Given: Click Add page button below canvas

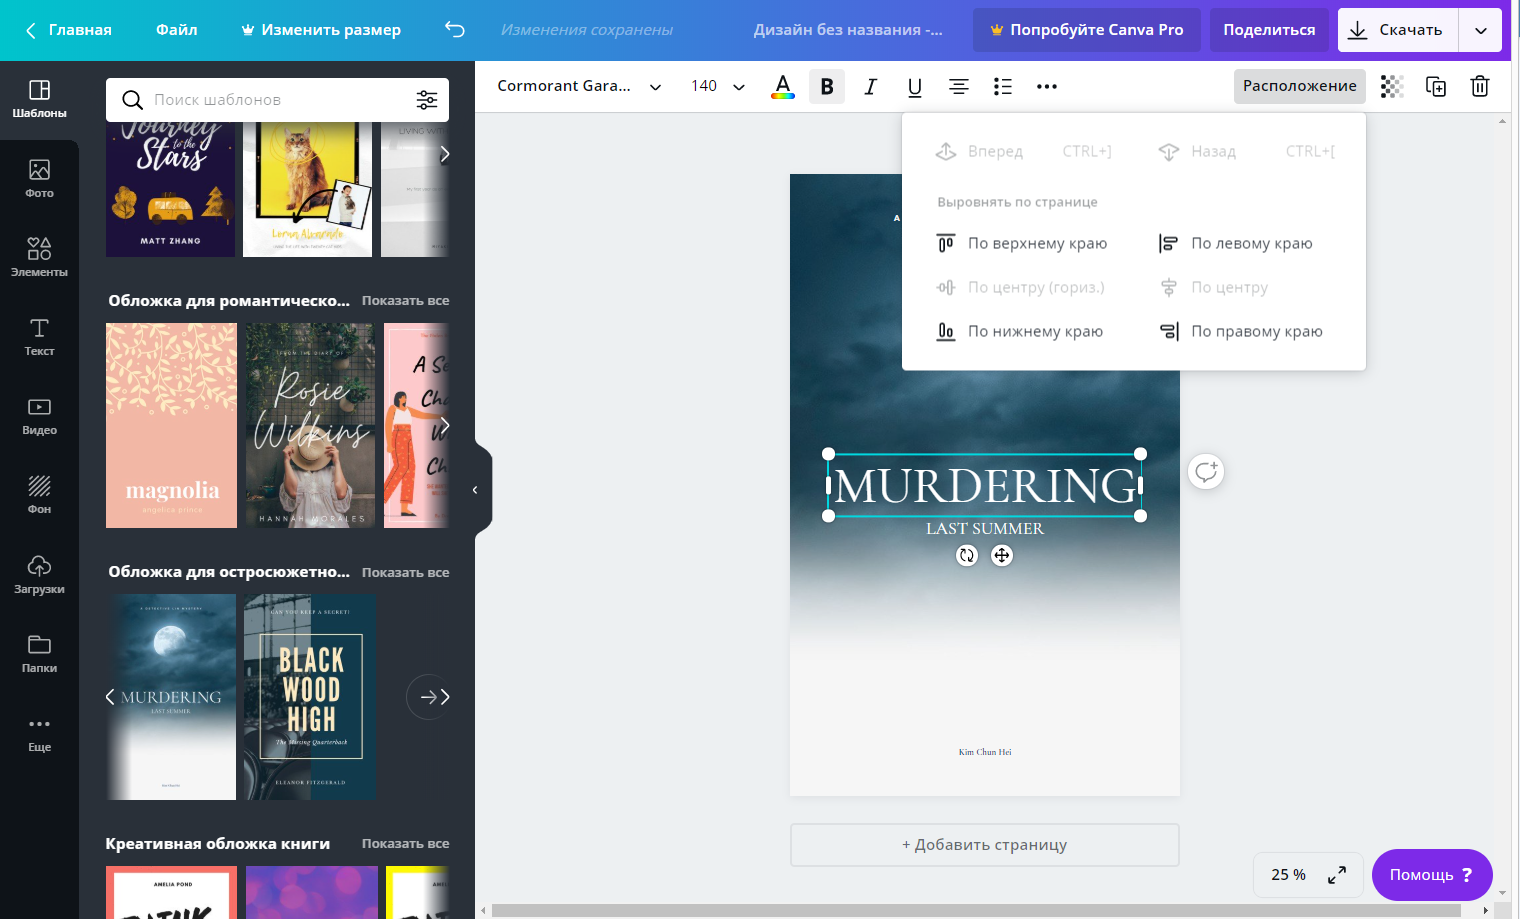Looking at the screenshot, I should (984, 845).
